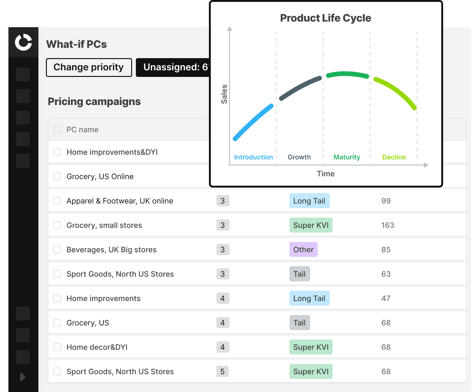Click the Change priority button
The image size is (475, 392).
point(89,67)
